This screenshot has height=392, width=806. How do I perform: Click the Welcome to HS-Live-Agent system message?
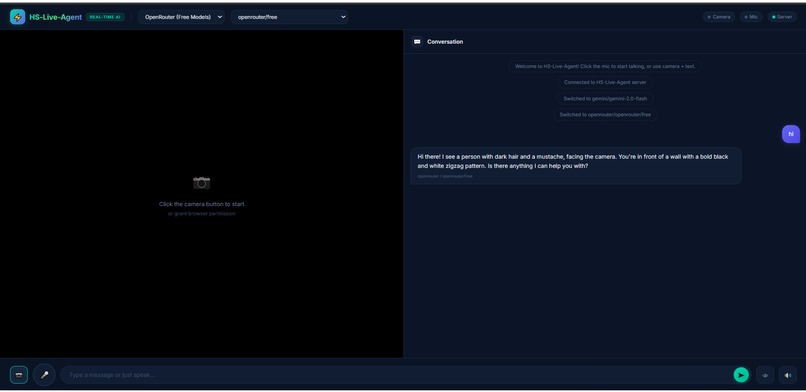605,66
